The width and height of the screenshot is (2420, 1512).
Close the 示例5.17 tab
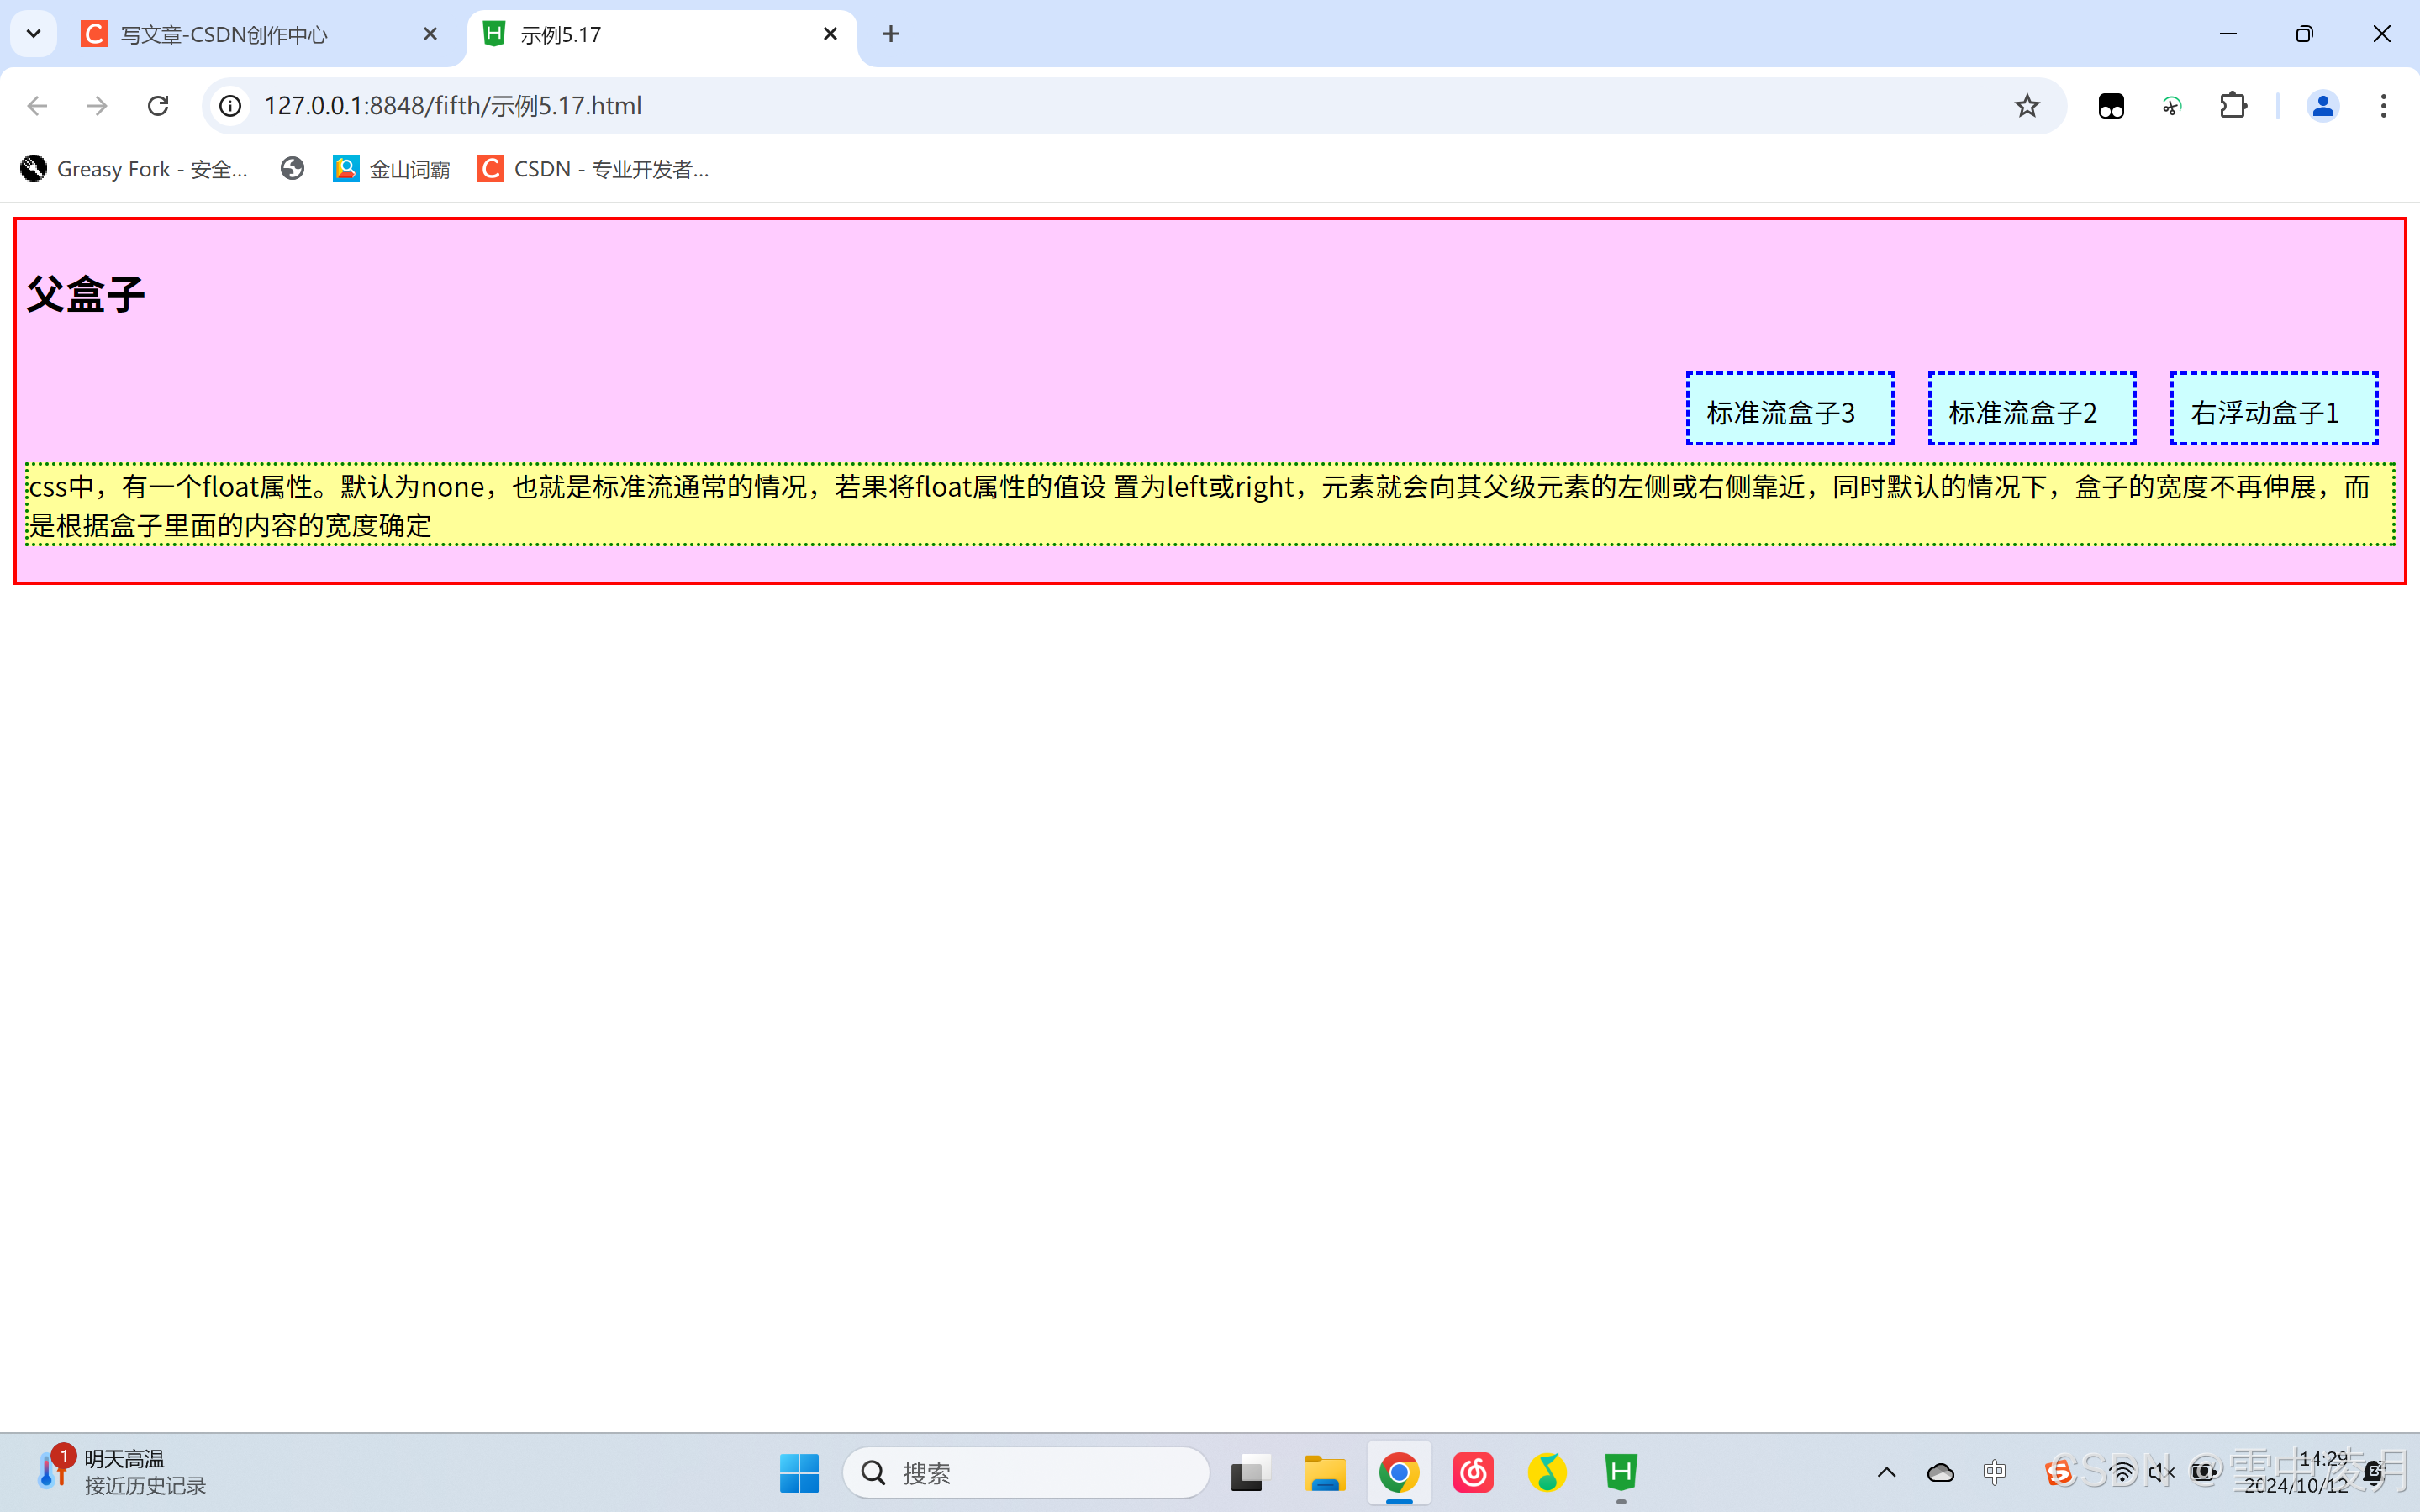830,34
